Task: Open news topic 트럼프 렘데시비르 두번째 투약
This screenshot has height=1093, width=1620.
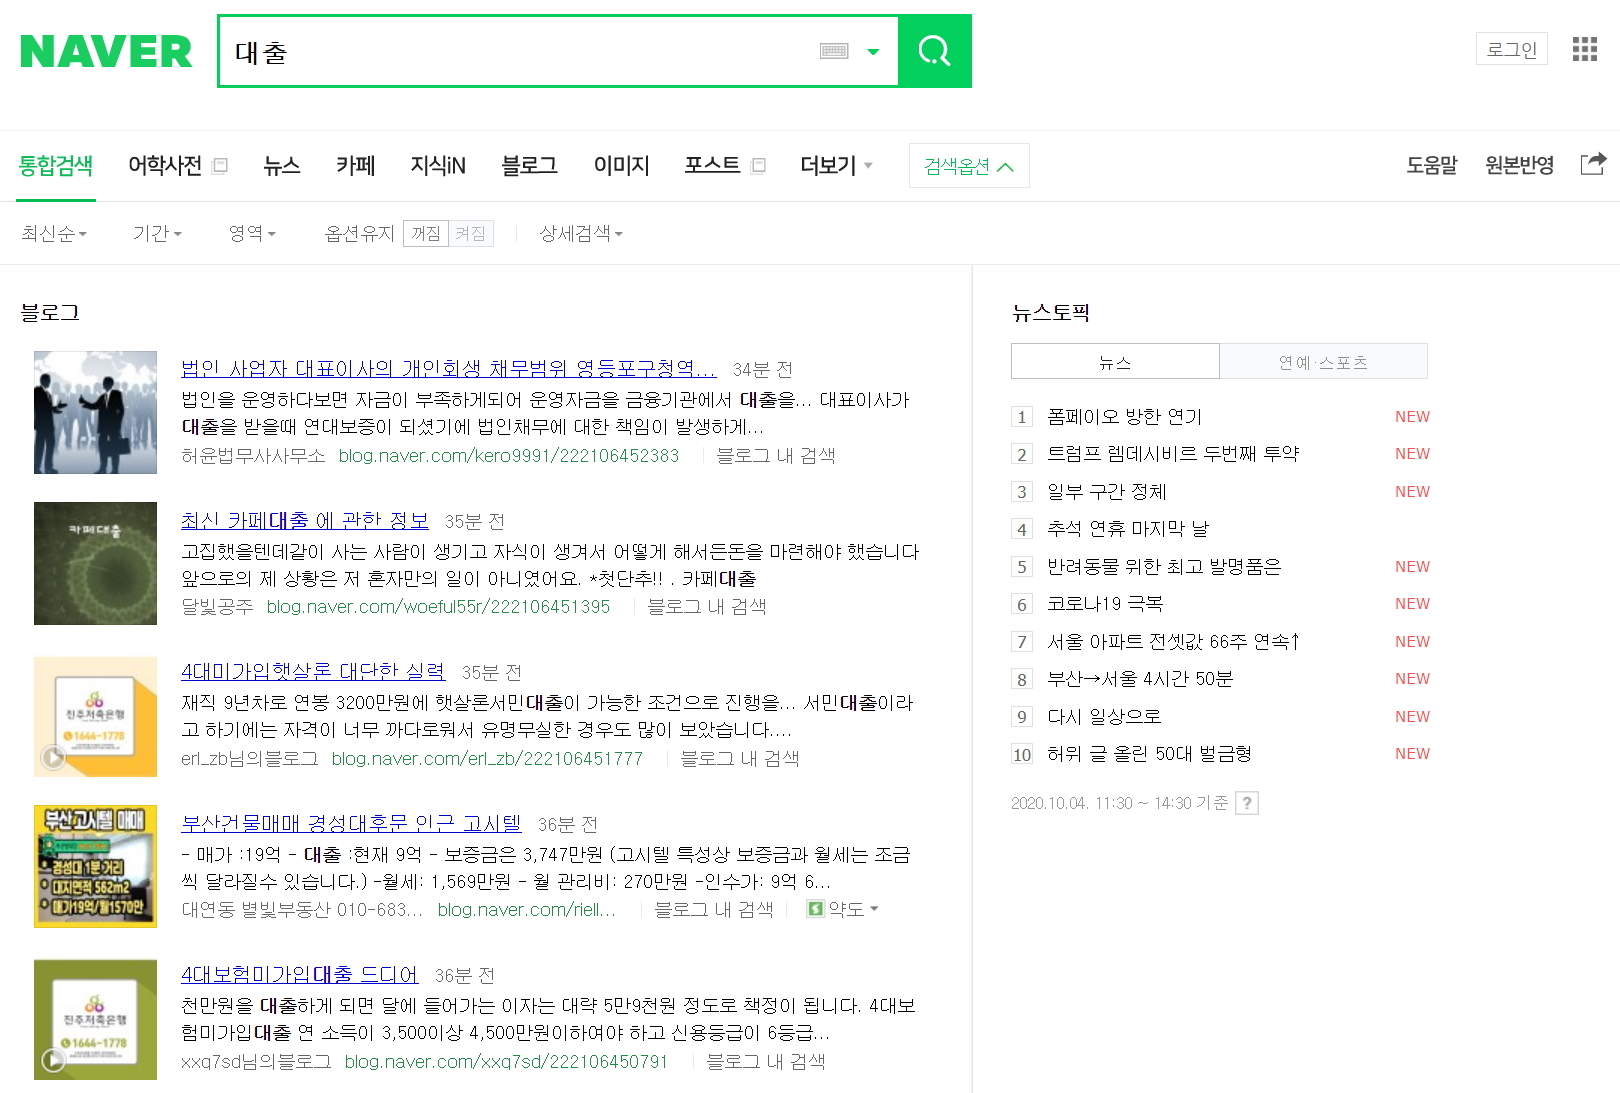Action: click(x=1173, y=454)
